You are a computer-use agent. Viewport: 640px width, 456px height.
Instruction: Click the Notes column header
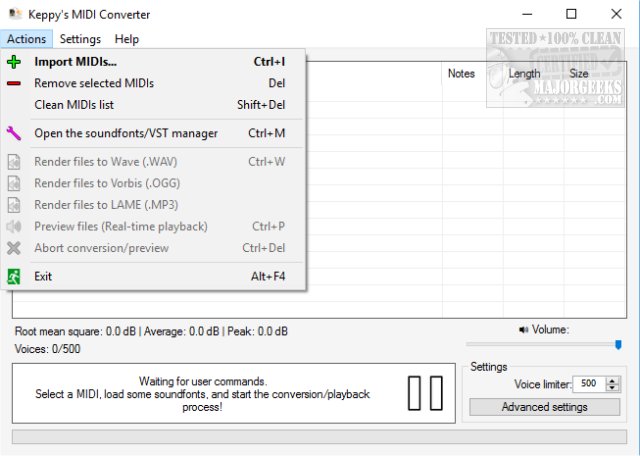pyautogui.click(x=473, y=73)
